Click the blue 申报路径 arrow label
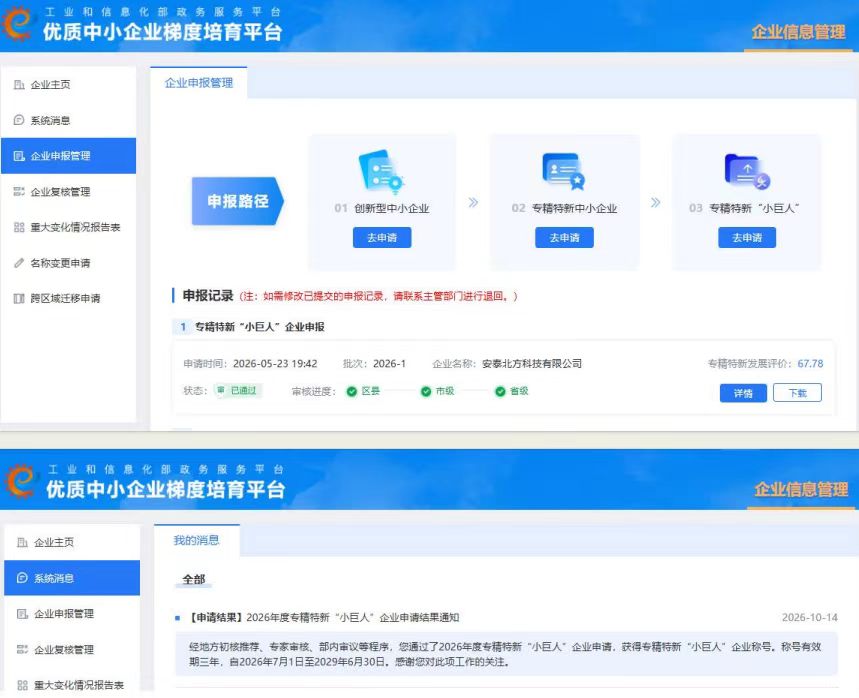859x698 pixels. (x=238, y=201)
